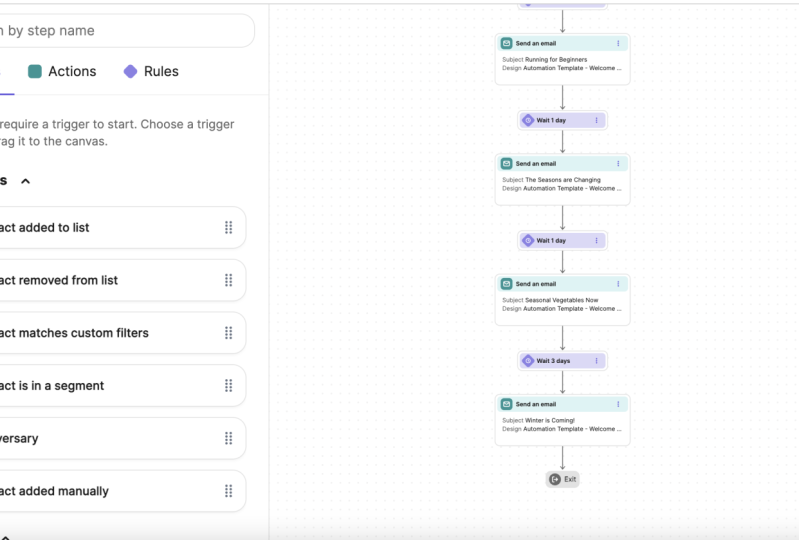Open three-dot menu on Seasons are Changing email
Image resolution: width=799 pixels, height=540 pixels.
click(618, 164)
